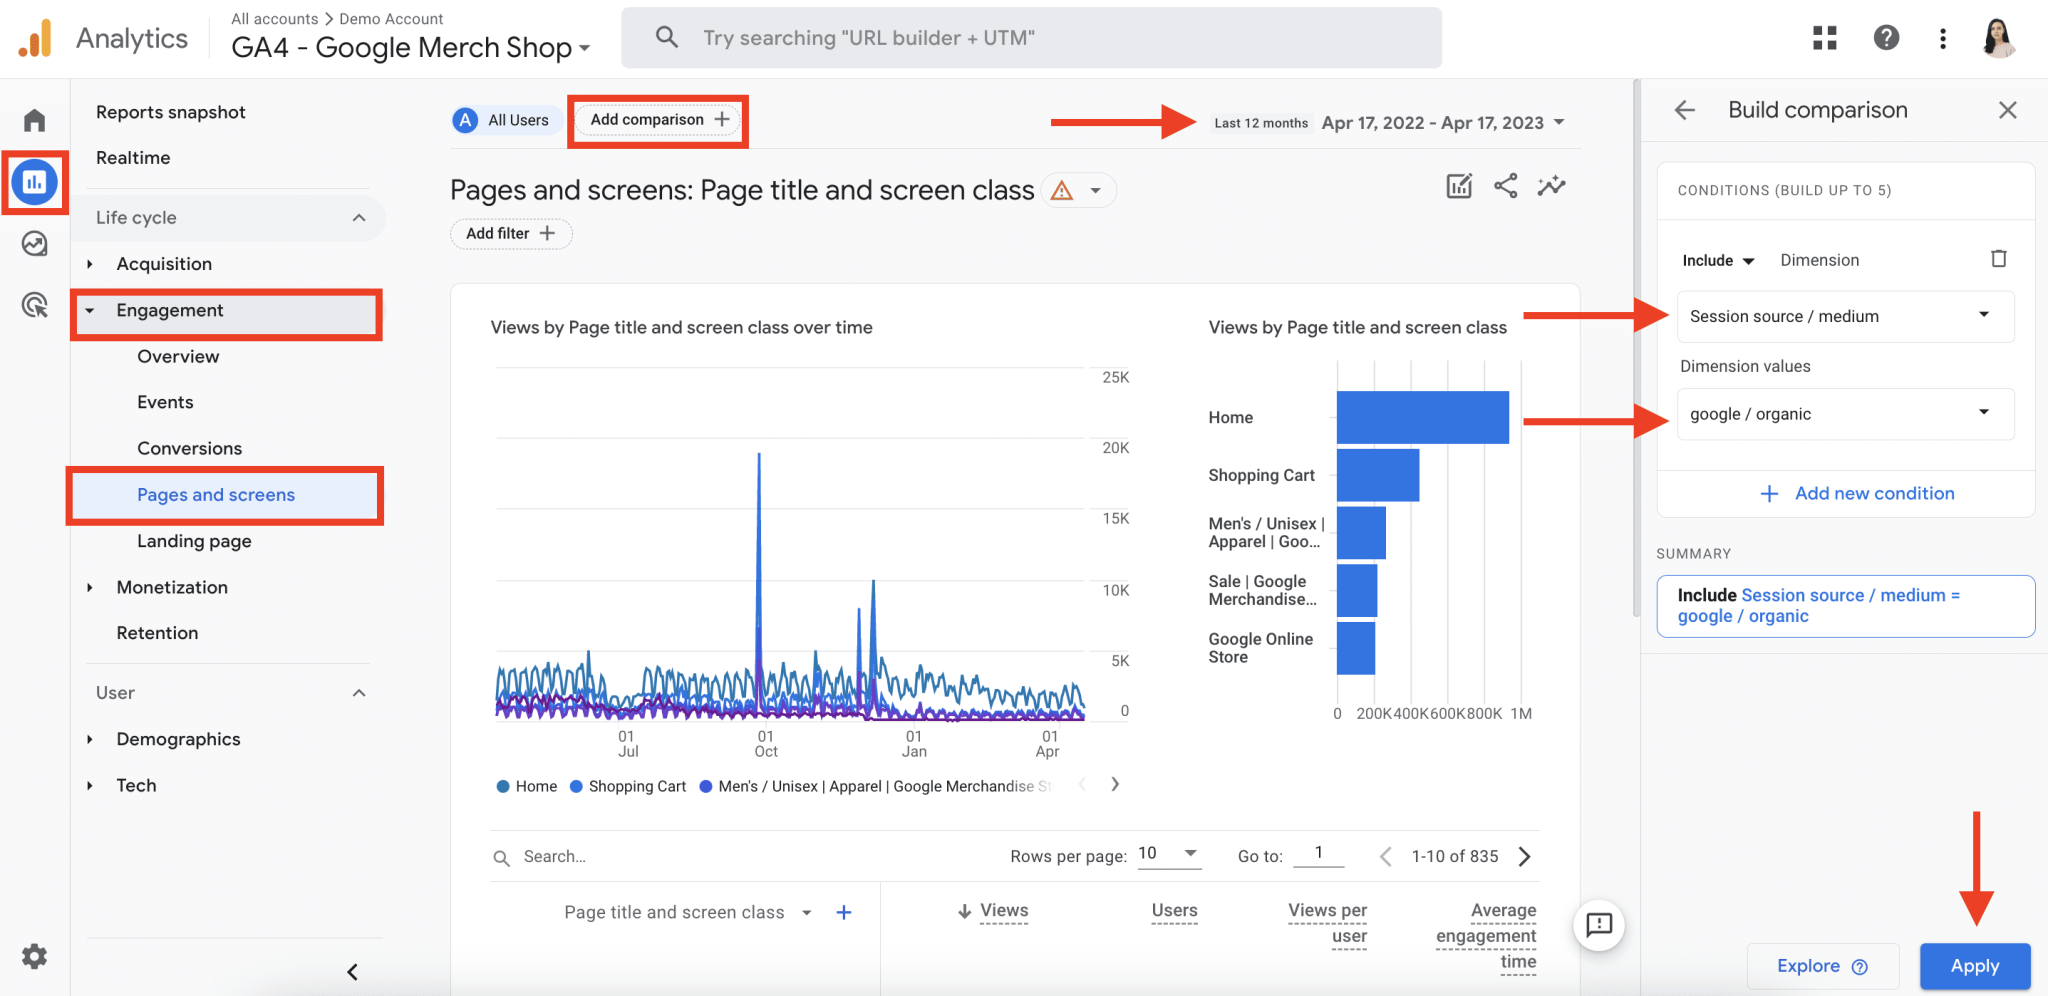Screen dimensions: 2048x996
Task: Delete the condition with the trash icon
Action: pyautogui.click(x=1999, y=258)
